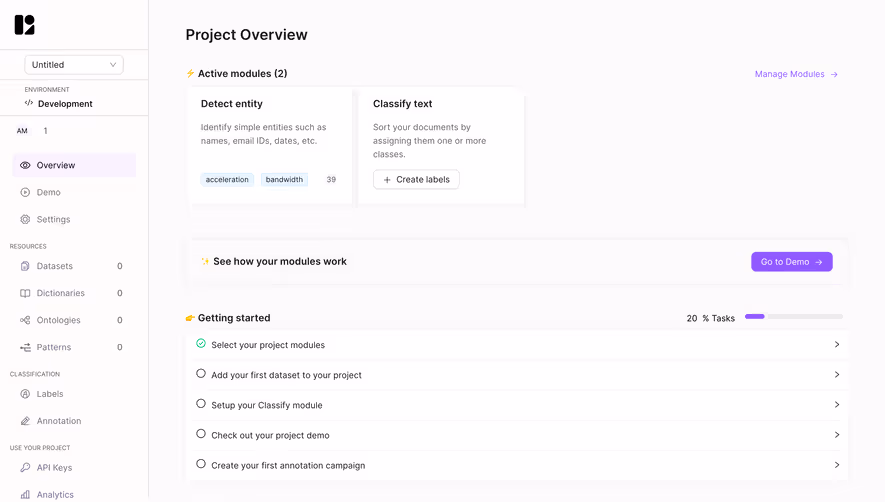Image resolution: width=885 pixels, height=502 pixels.
Task: Open API Keys in the sidebar
Action: (x=74, y=468)
